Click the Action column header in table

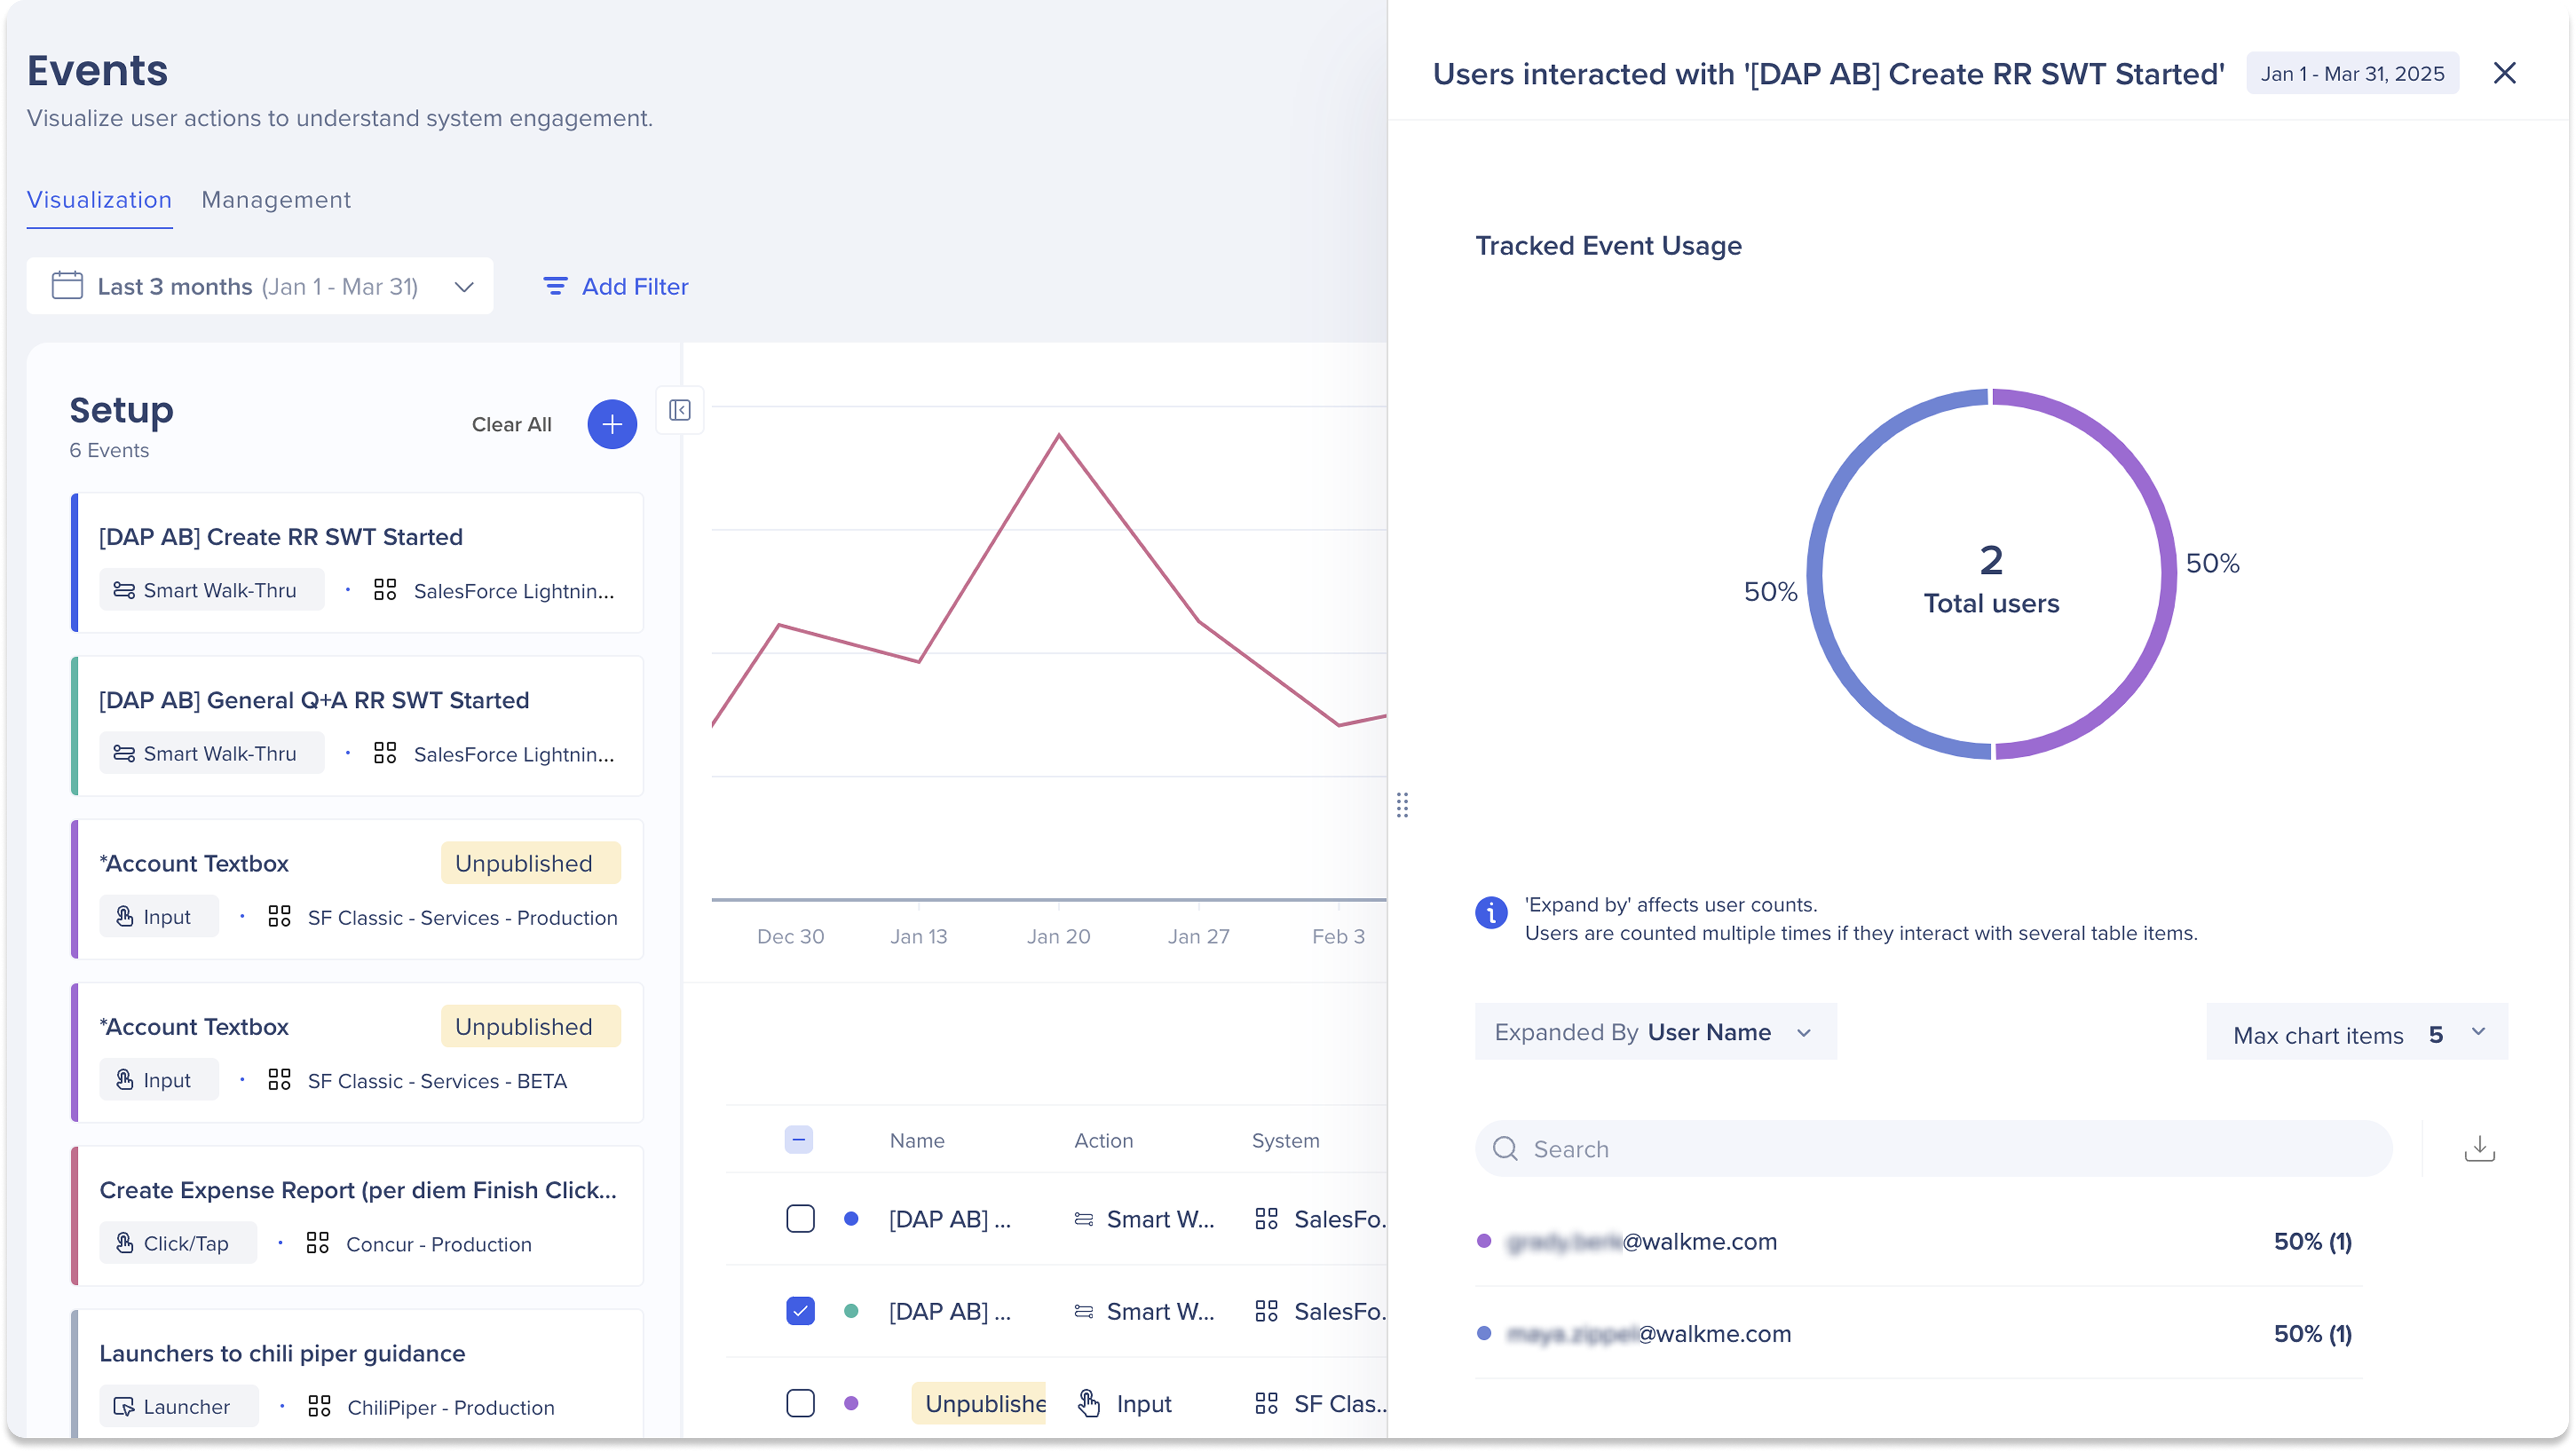pyautogui.click(x=1103, y=1140)
